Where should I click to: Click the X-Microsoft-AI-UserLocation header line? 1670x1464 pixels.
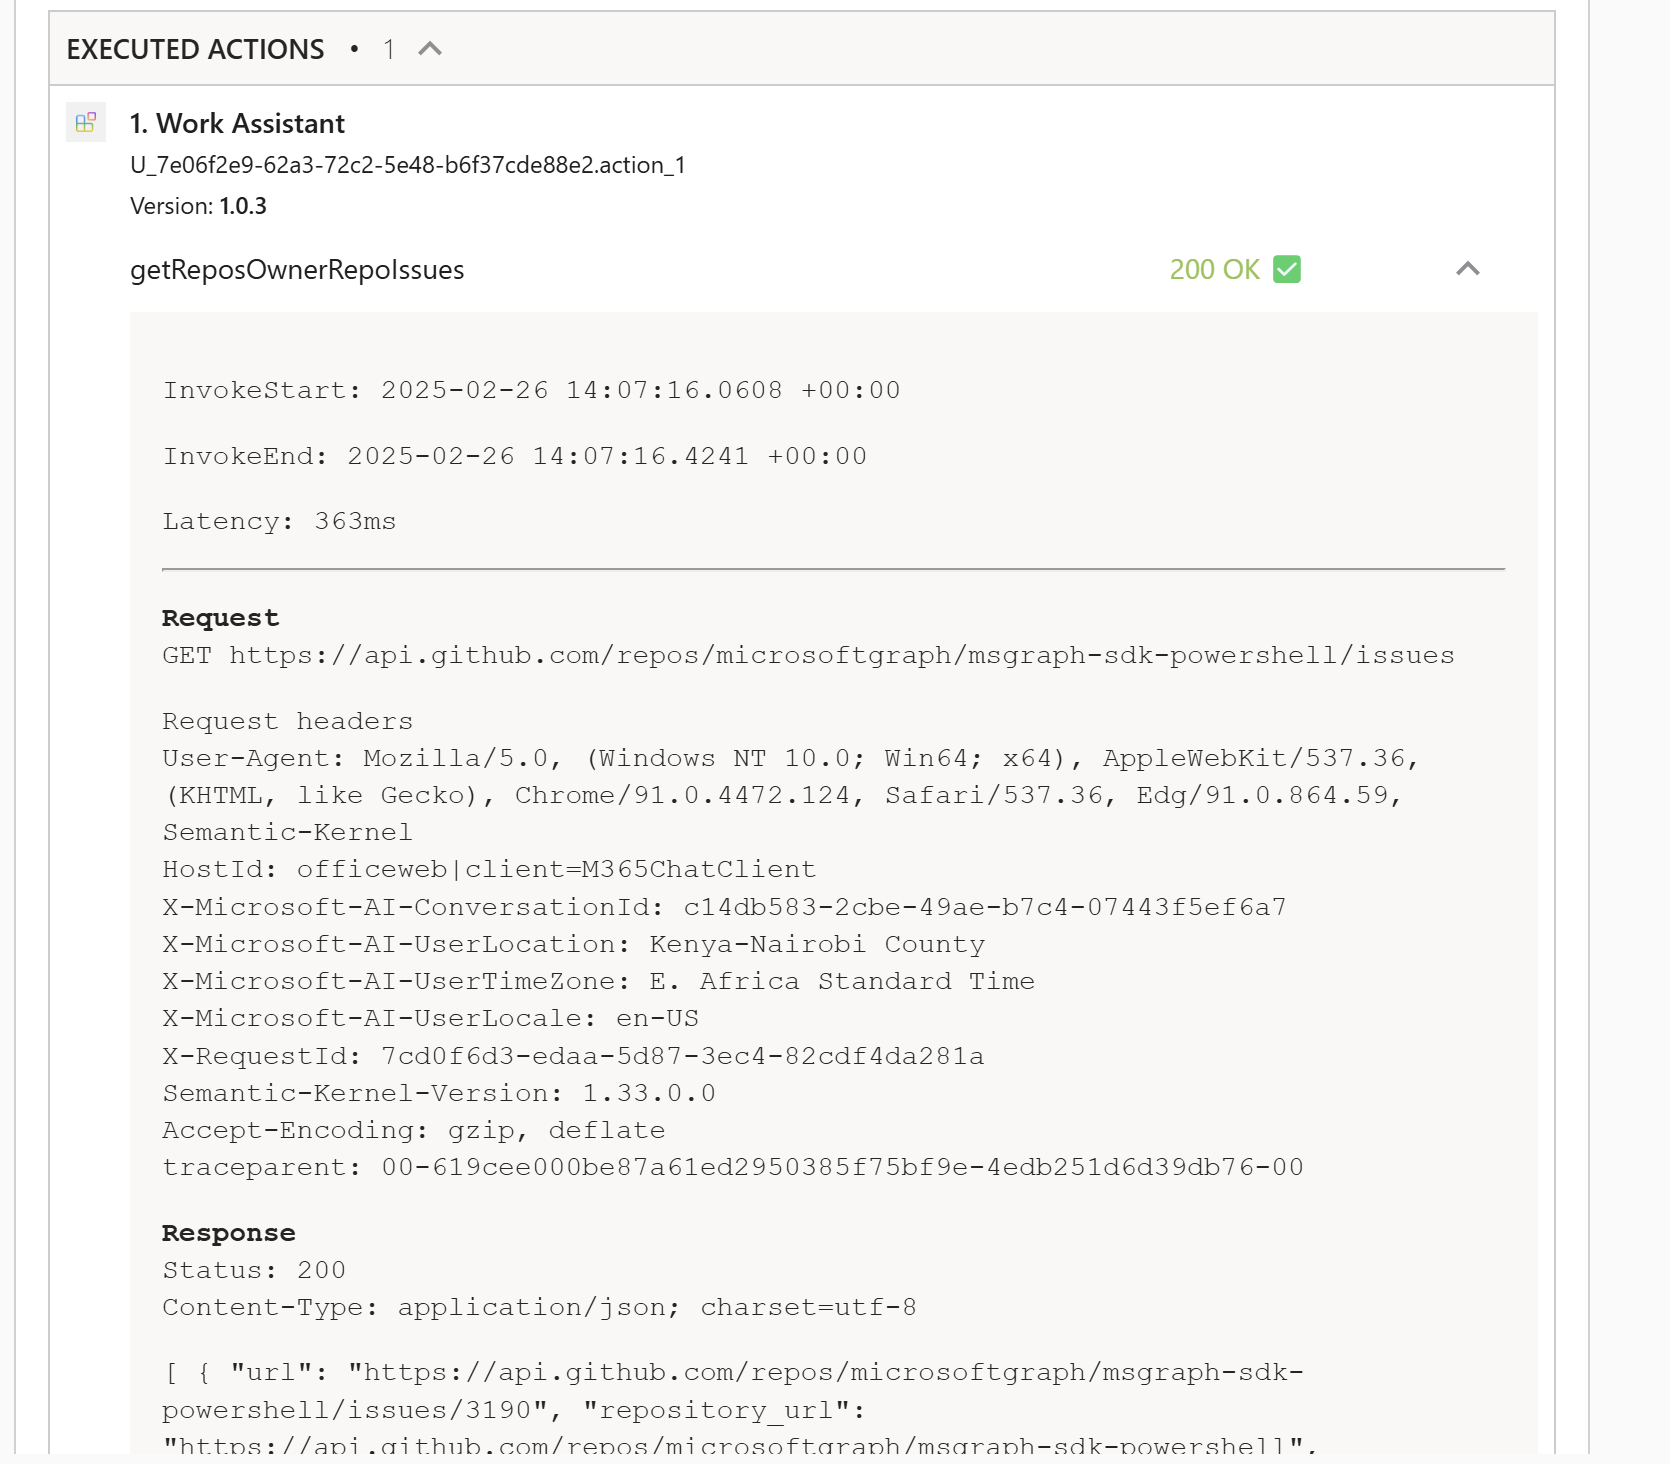pyautogui.click(x=574, y=944)
